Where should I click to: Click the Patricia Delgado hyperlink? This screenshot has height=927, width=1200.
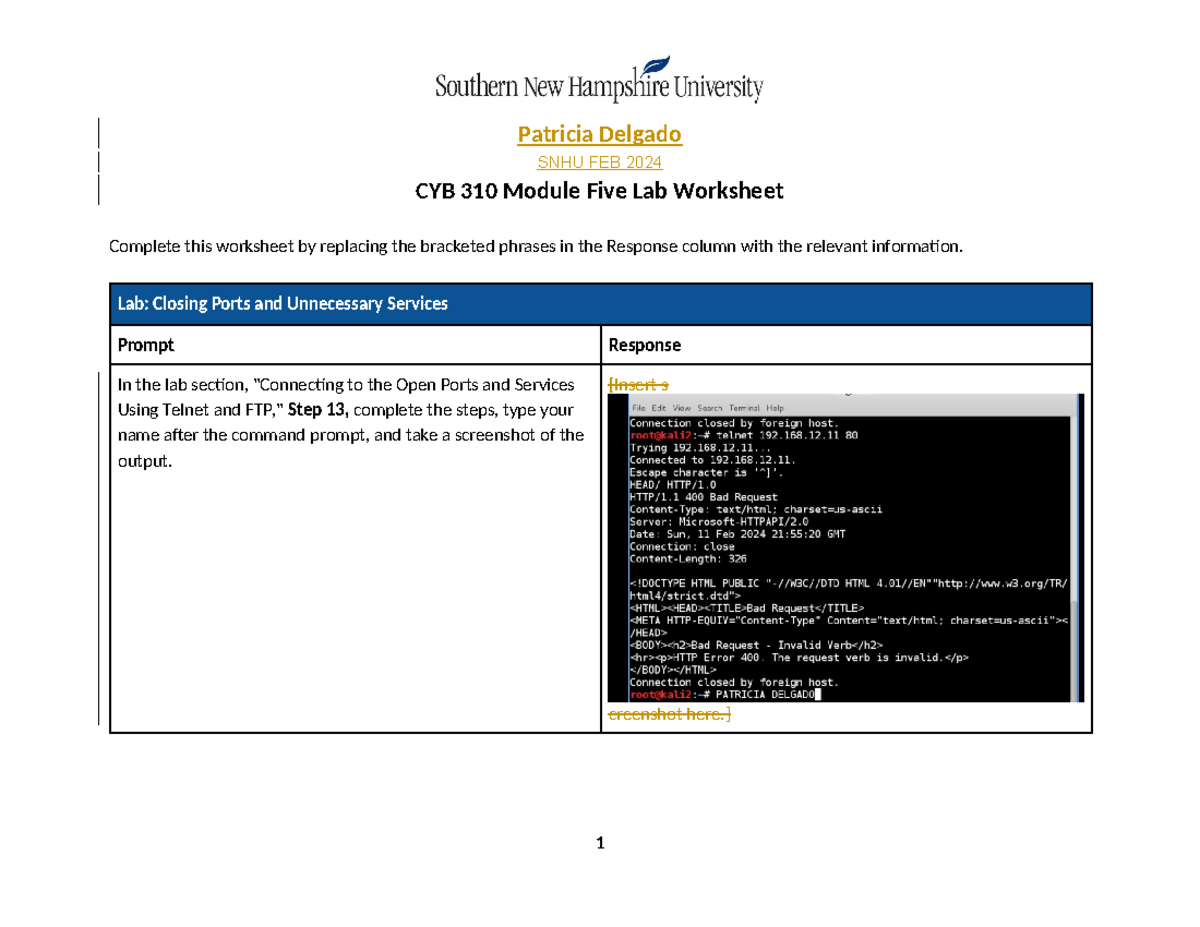[x=599, y=134]
